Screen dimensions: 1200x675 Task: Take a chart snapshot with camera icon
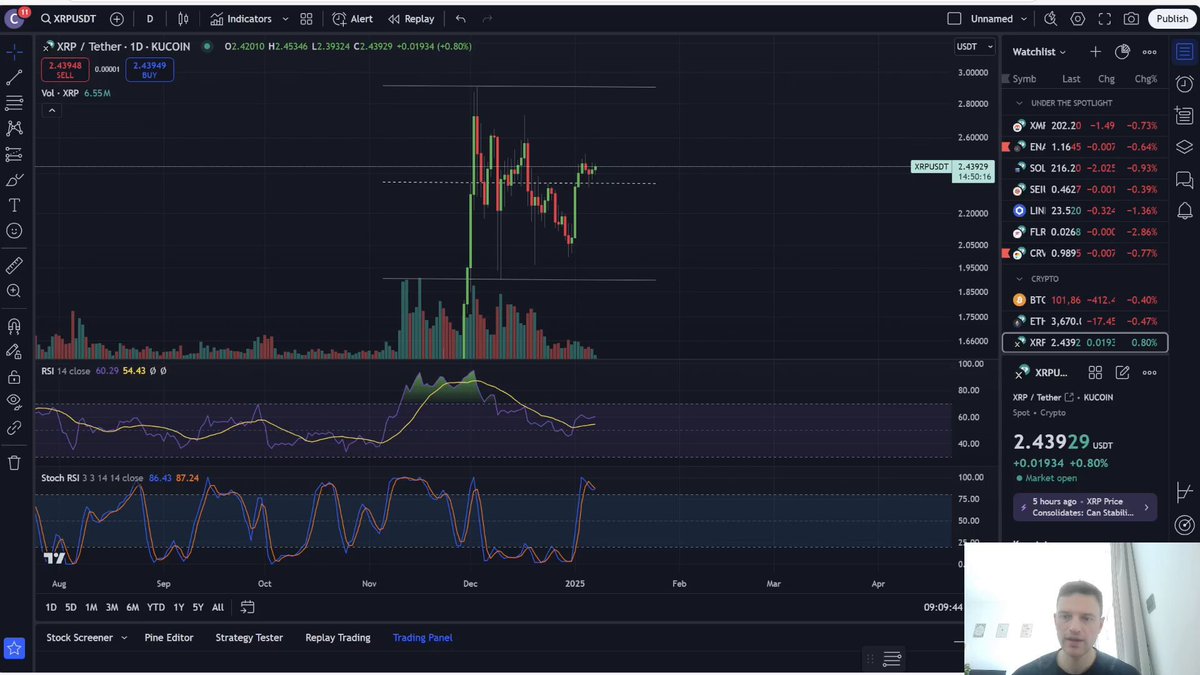[1131, 19]
